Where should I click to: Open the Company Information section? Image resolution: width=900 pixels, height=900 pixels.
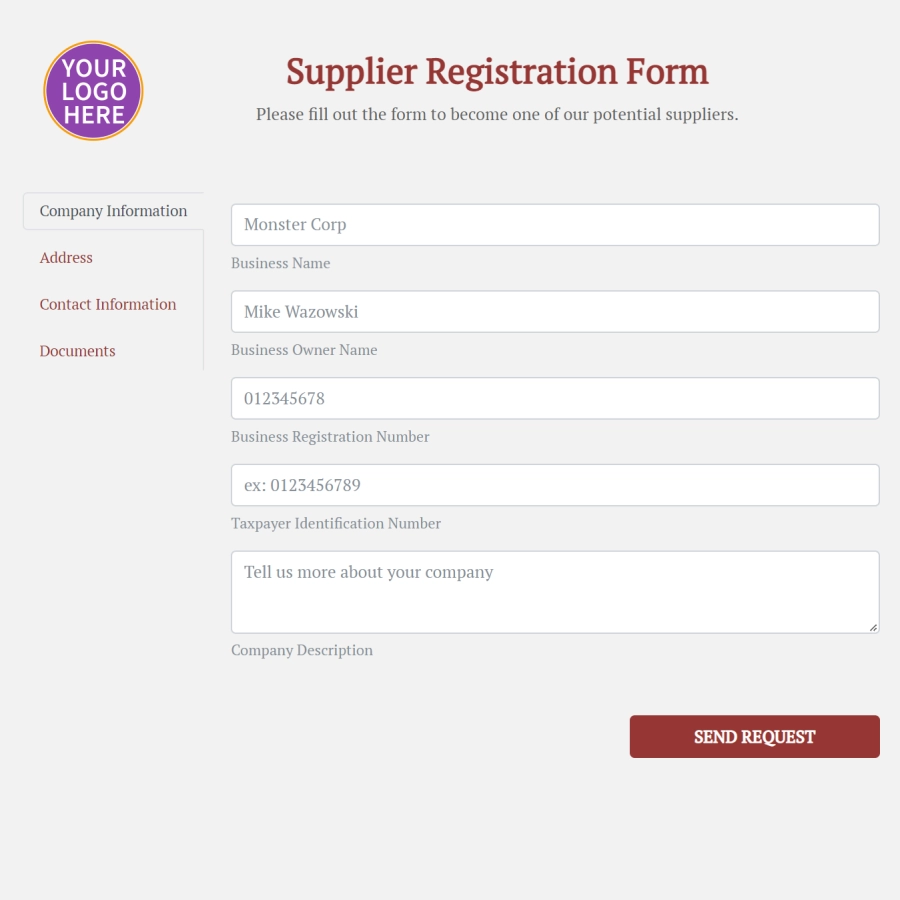(x=113, y=211)
